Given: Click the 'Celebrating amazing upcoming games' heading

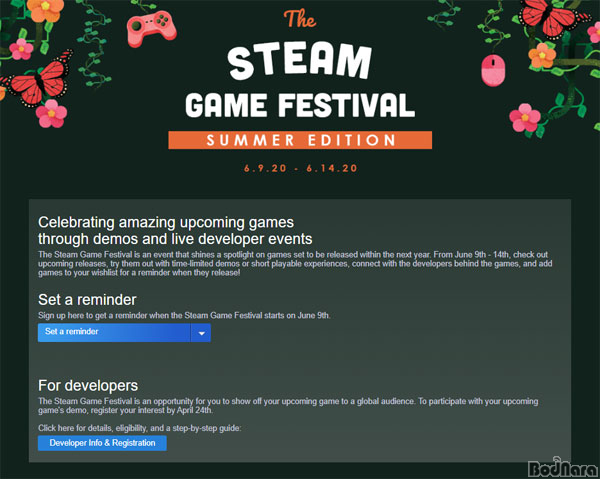Looking at the screenshot, I should click(x=166, y=222).
